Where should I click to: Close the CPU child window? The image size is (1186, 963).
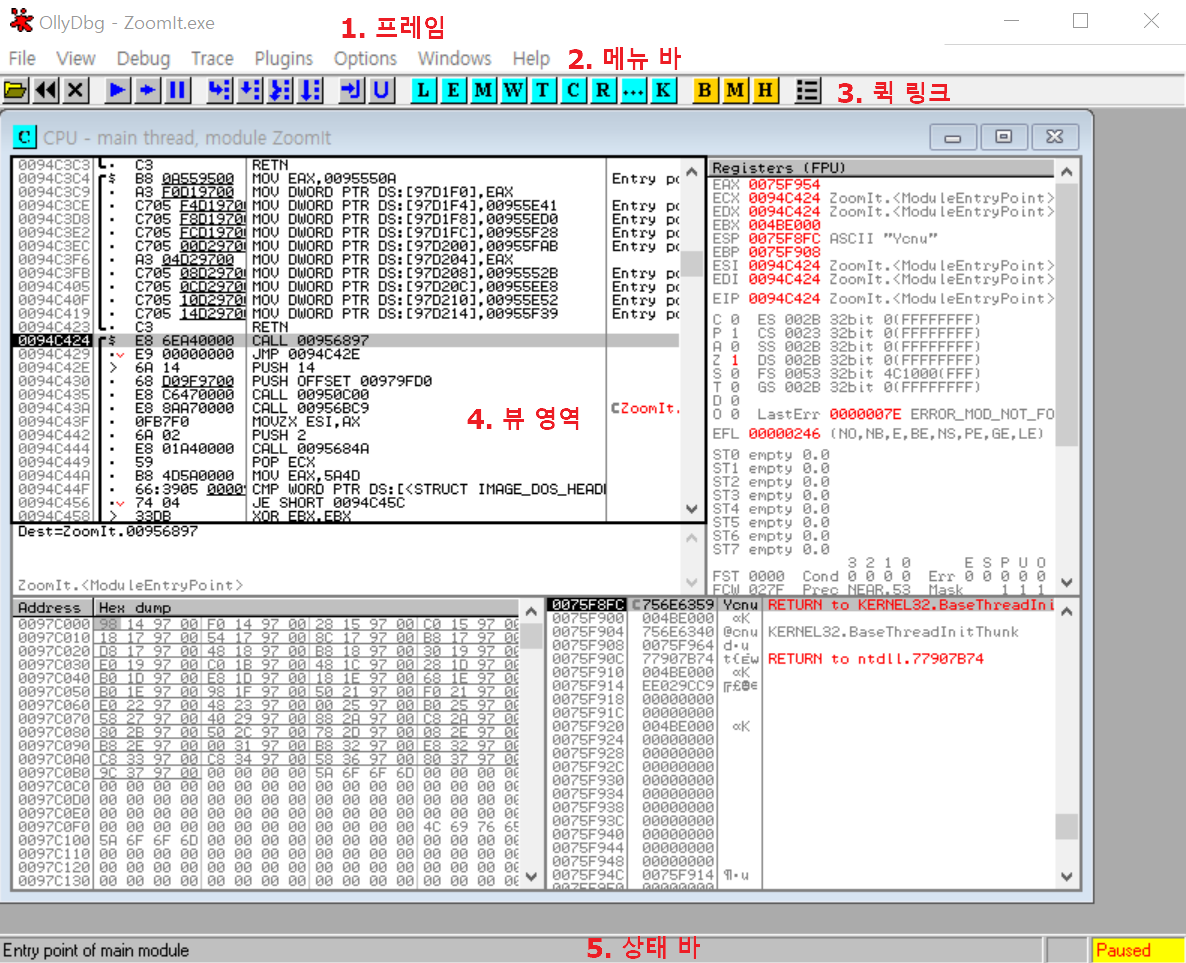tap(1054, 137)
